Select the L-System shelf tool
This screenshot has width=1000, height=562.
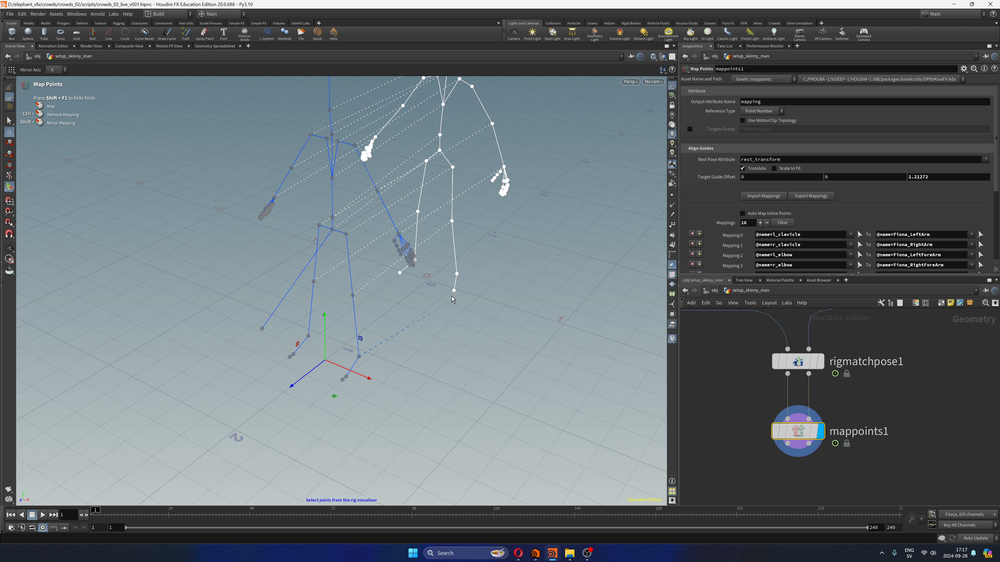[267, 33]
